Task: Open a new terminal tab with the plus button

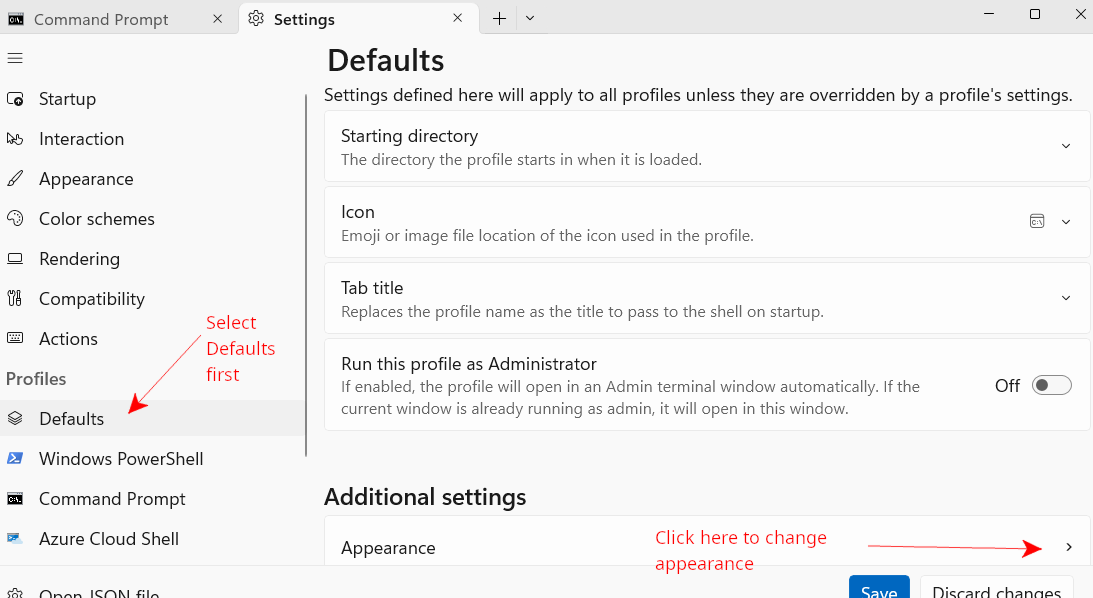Action: click(x=498, y=18)
